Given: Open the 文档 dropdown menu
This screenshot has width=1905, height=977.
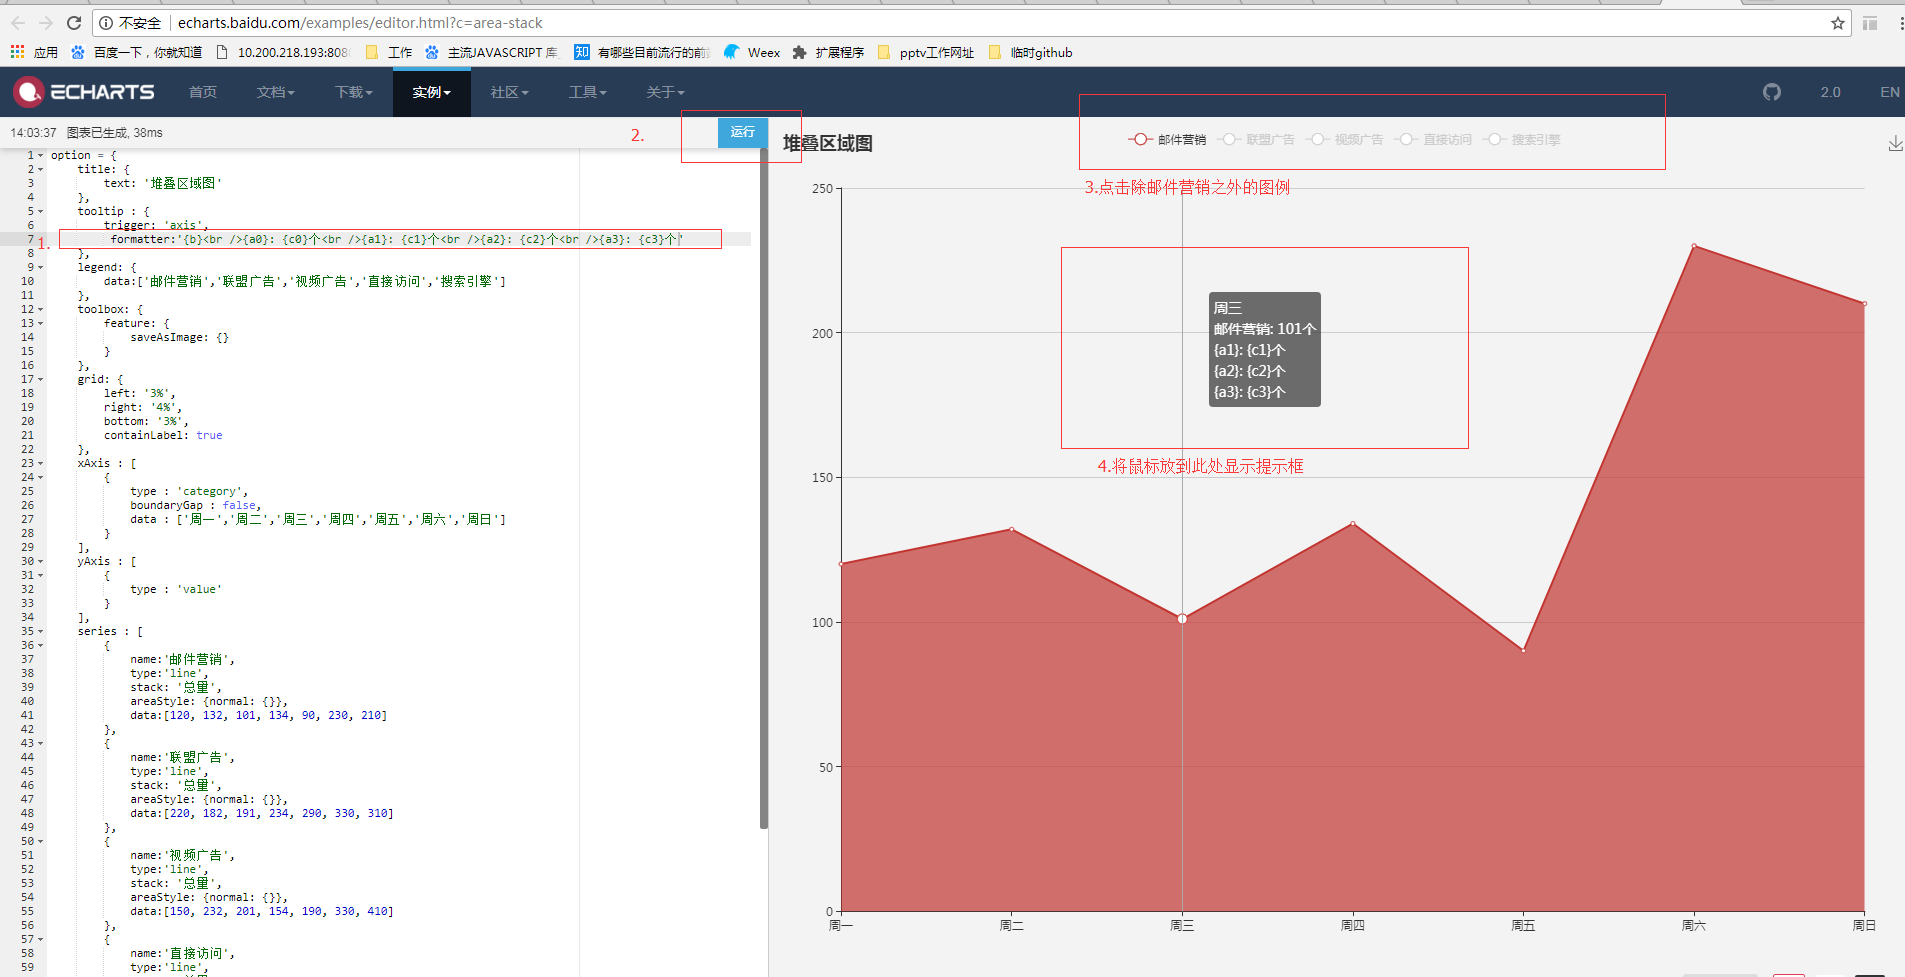Looking at the screenshot, I should tap(275, 92).
